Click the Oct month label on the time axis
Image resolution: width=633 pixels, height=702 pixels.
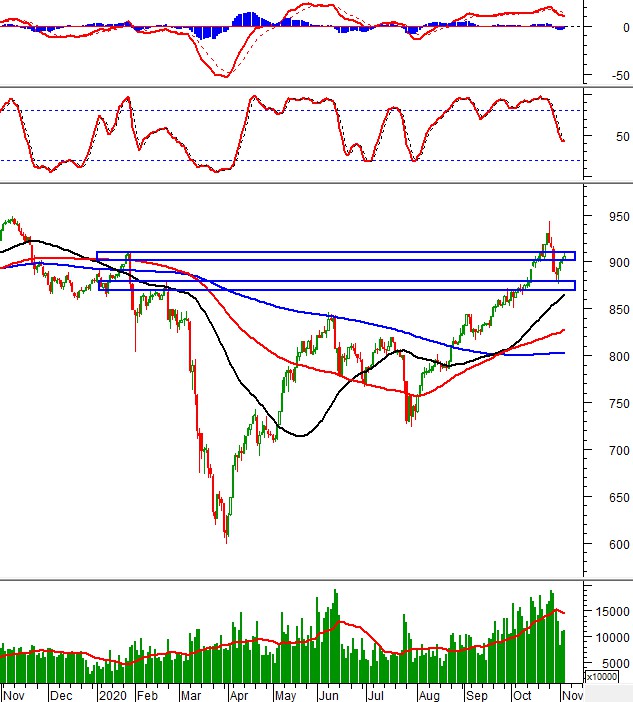click(522, 693)
